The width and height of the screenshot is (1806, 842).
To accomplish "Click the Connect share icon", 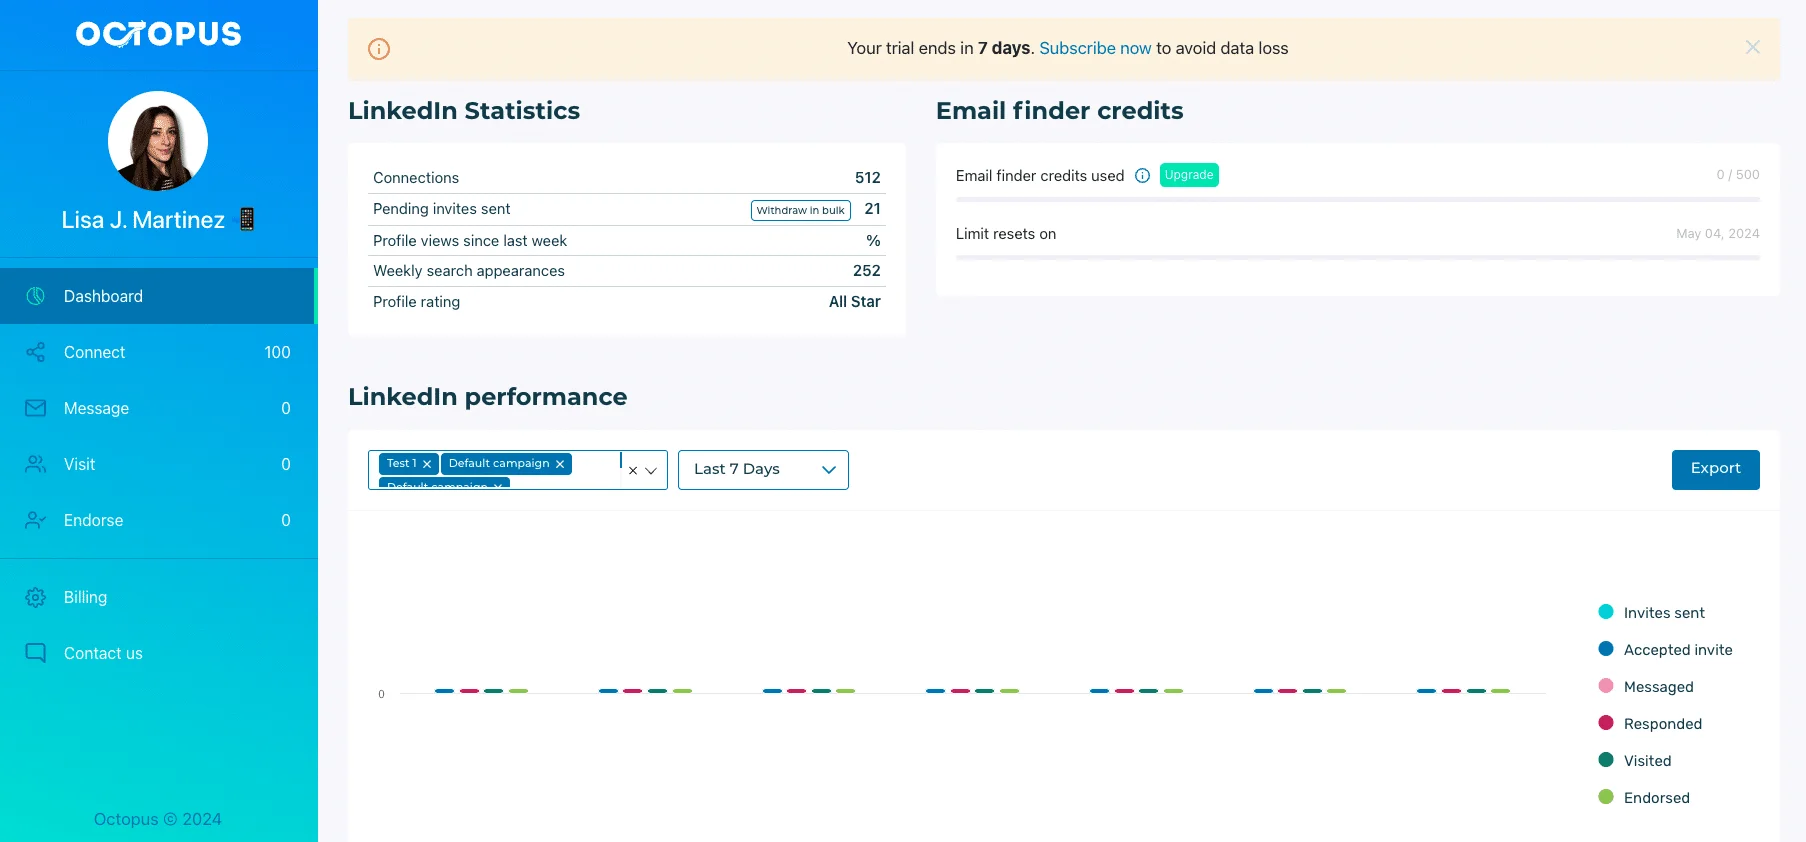I will point(36,352).
